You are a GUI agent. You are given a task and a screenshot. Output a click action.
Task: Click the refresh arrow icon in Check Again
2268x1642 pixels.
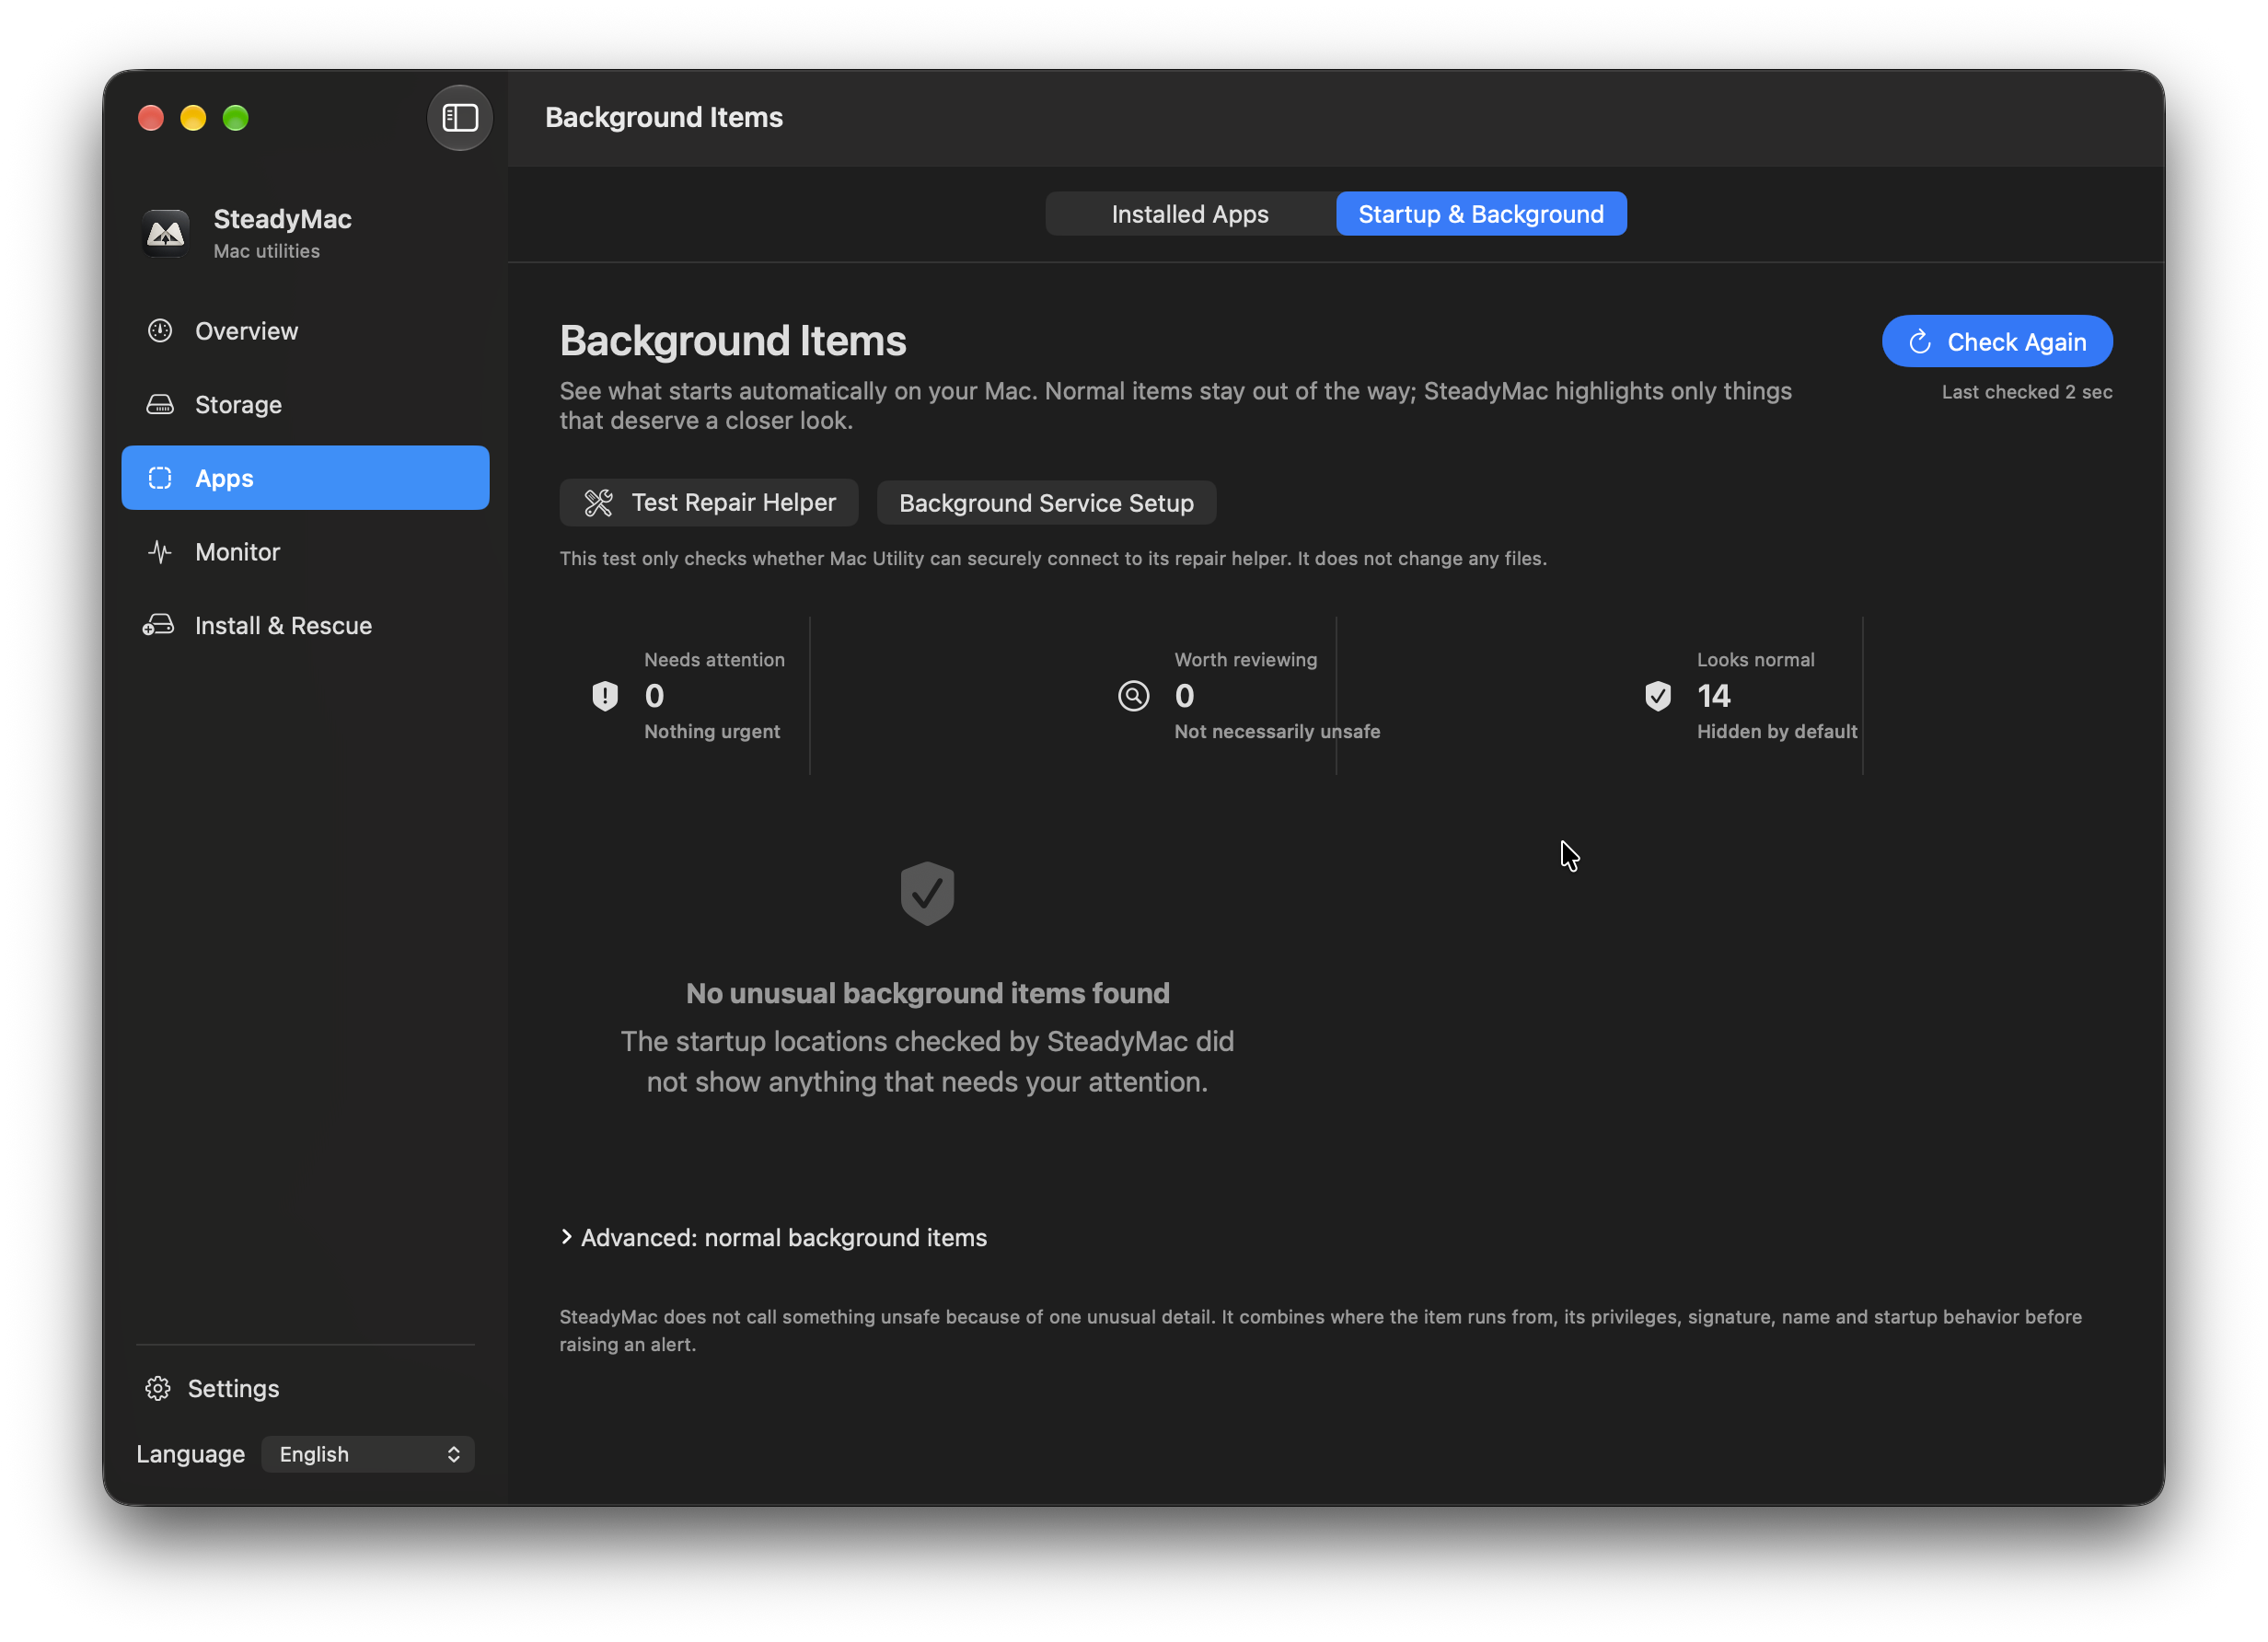coord(1920,342)
